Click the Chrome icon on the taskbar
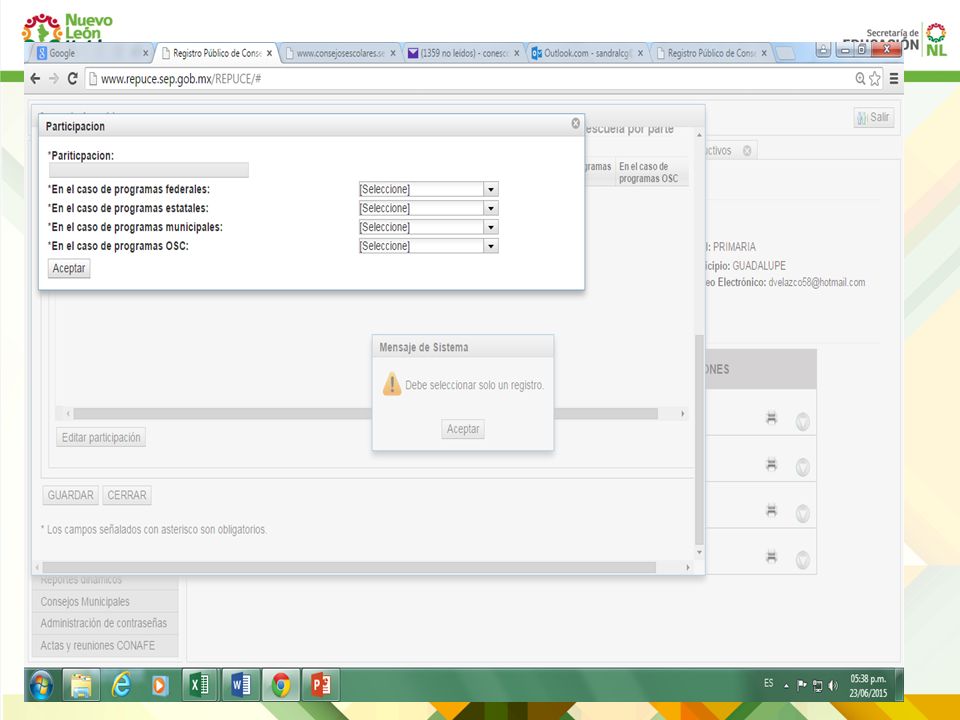The image size is (960, 720). pyautogui.click(x=281, y=685)
